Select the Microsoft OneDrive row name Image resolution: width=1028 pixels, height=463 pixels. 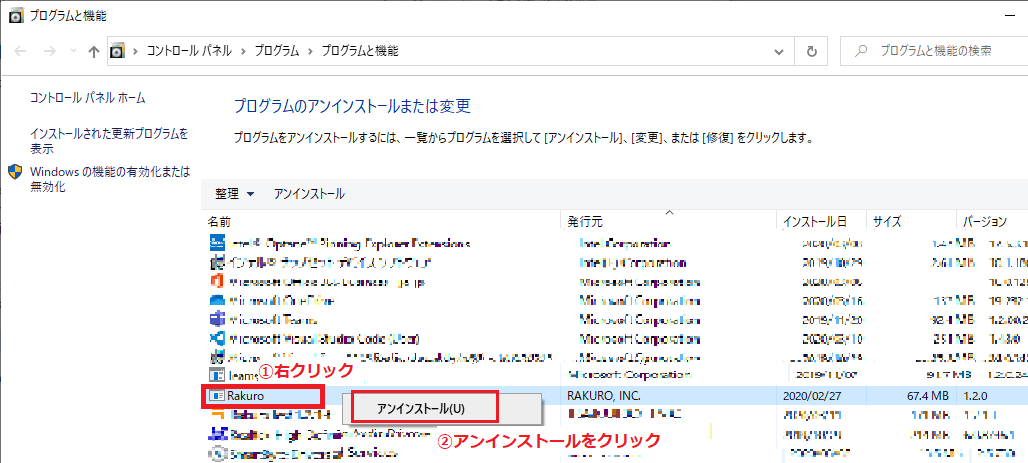281,301
